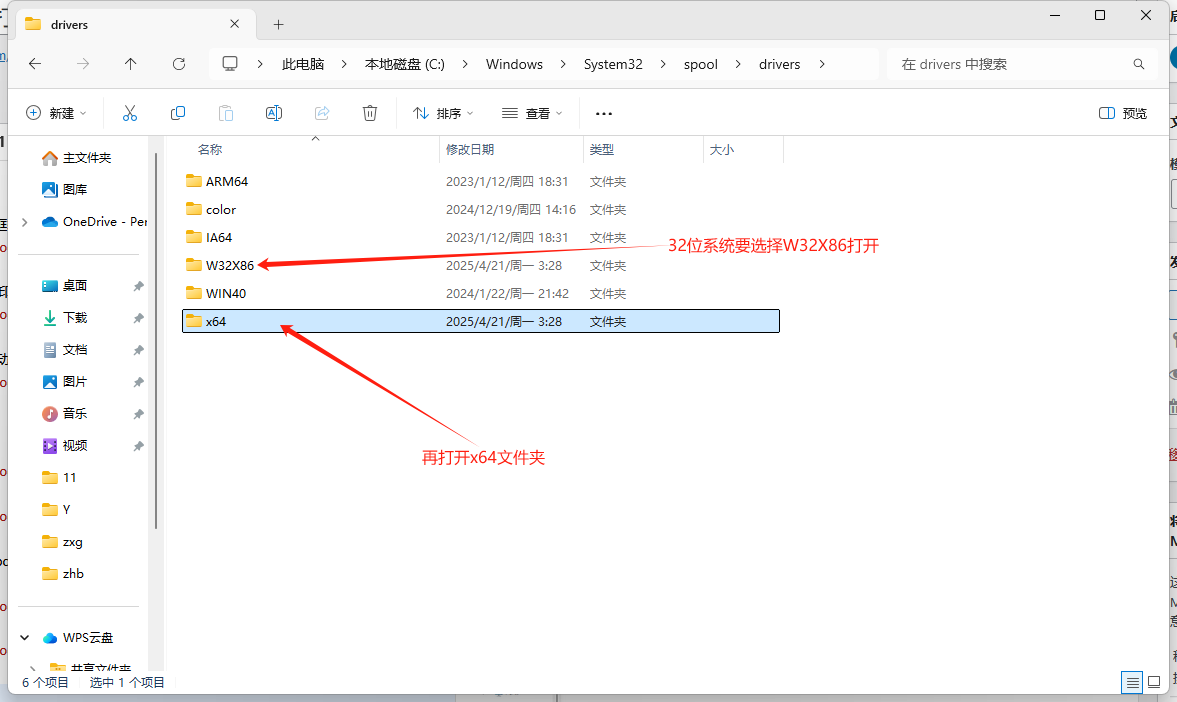Select the IA64 folder
Screen dimensions: 1177x702
[480, 237]
